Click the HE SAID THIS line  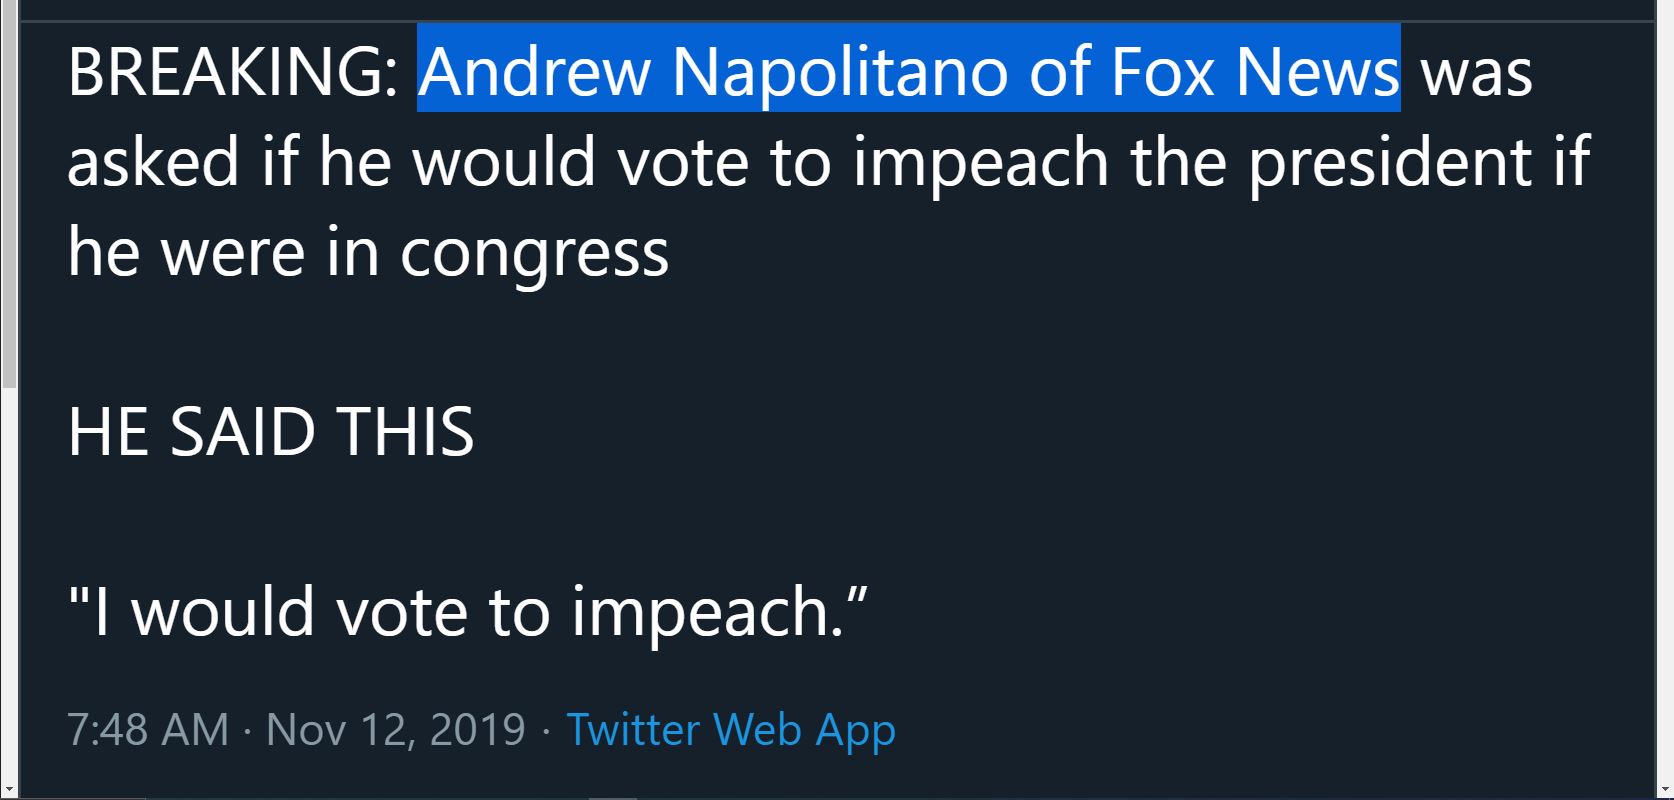[271, 432]
